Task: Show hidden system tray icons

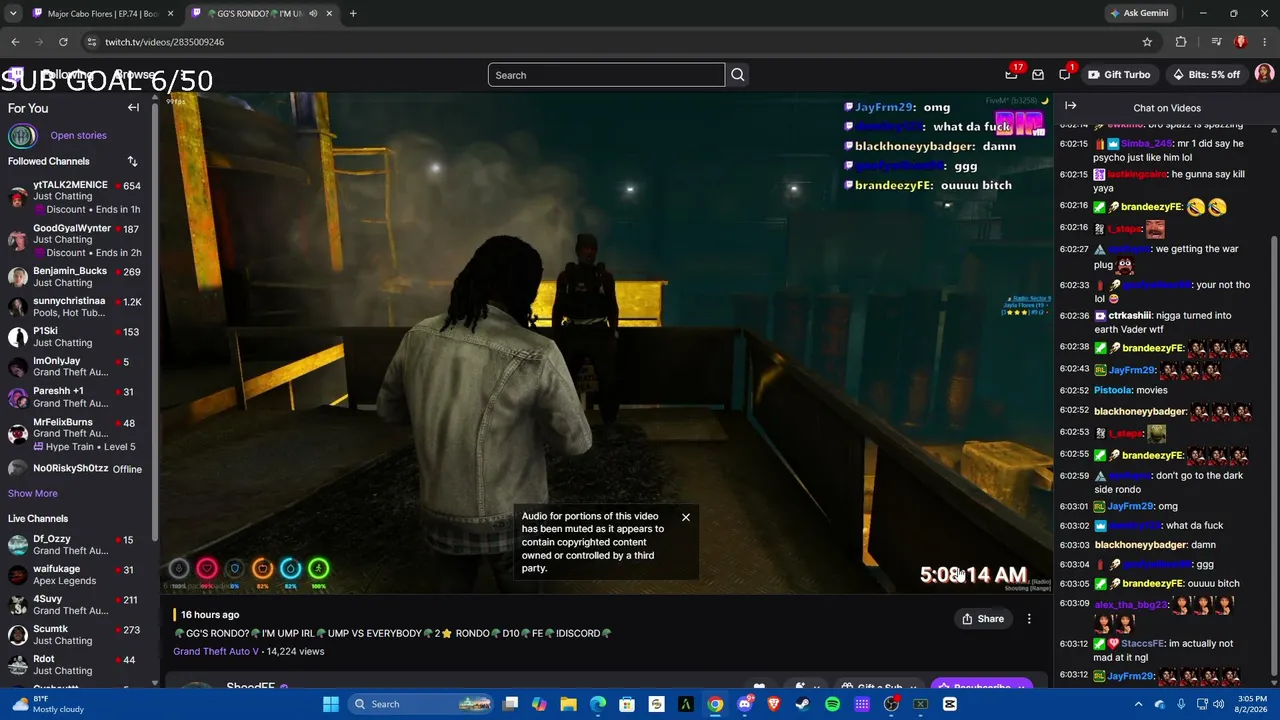Action: tap(1138, 704)
